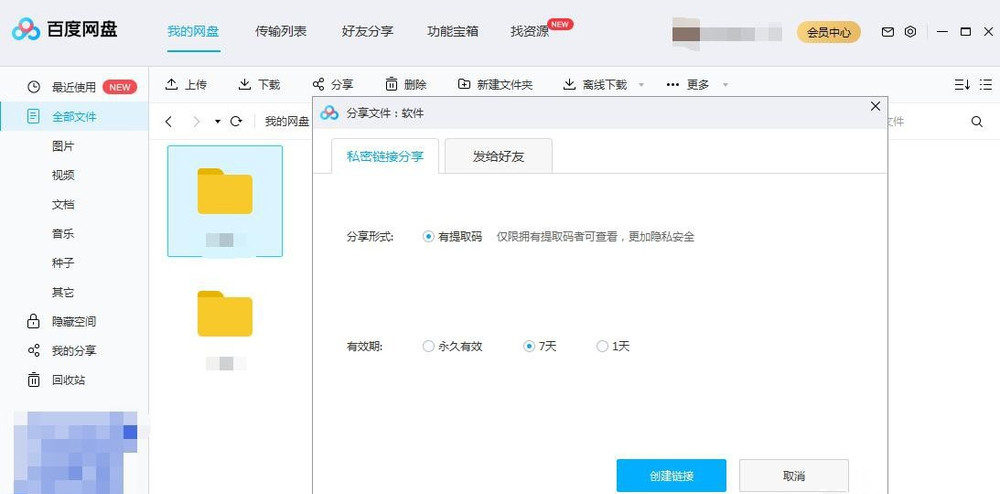Click the trash delete icon in the toolbar

pyautogui.click(x=391, y=84)
